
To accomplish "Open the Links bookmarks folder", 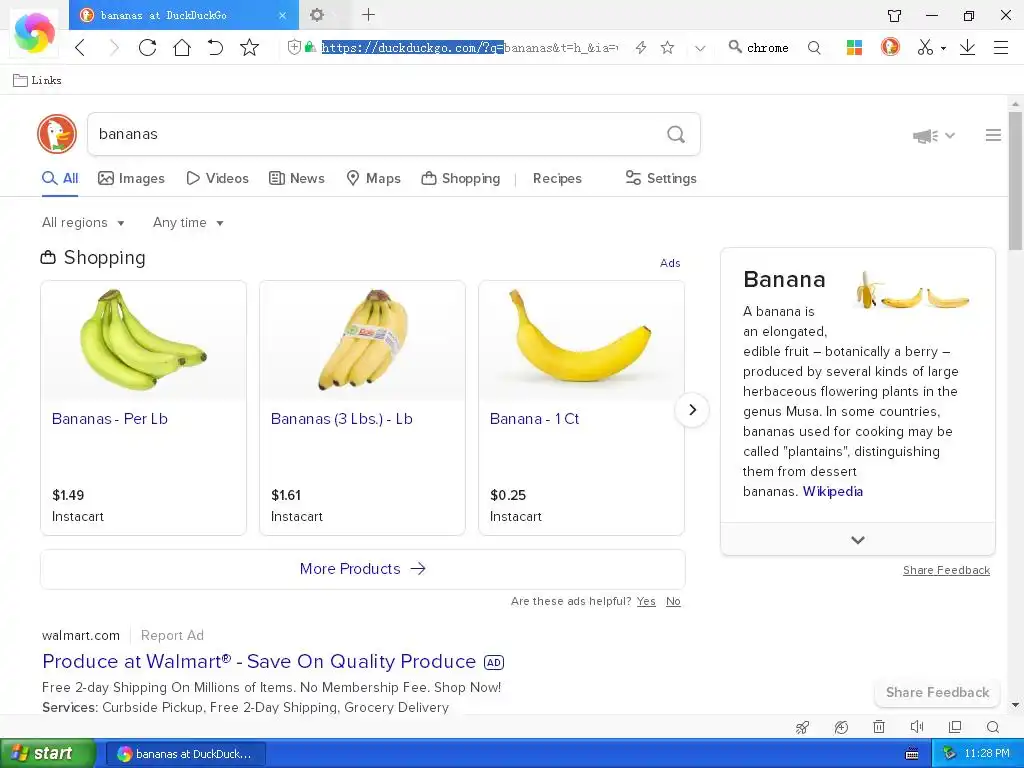I will pyautogui.click(x=37, y=80).
